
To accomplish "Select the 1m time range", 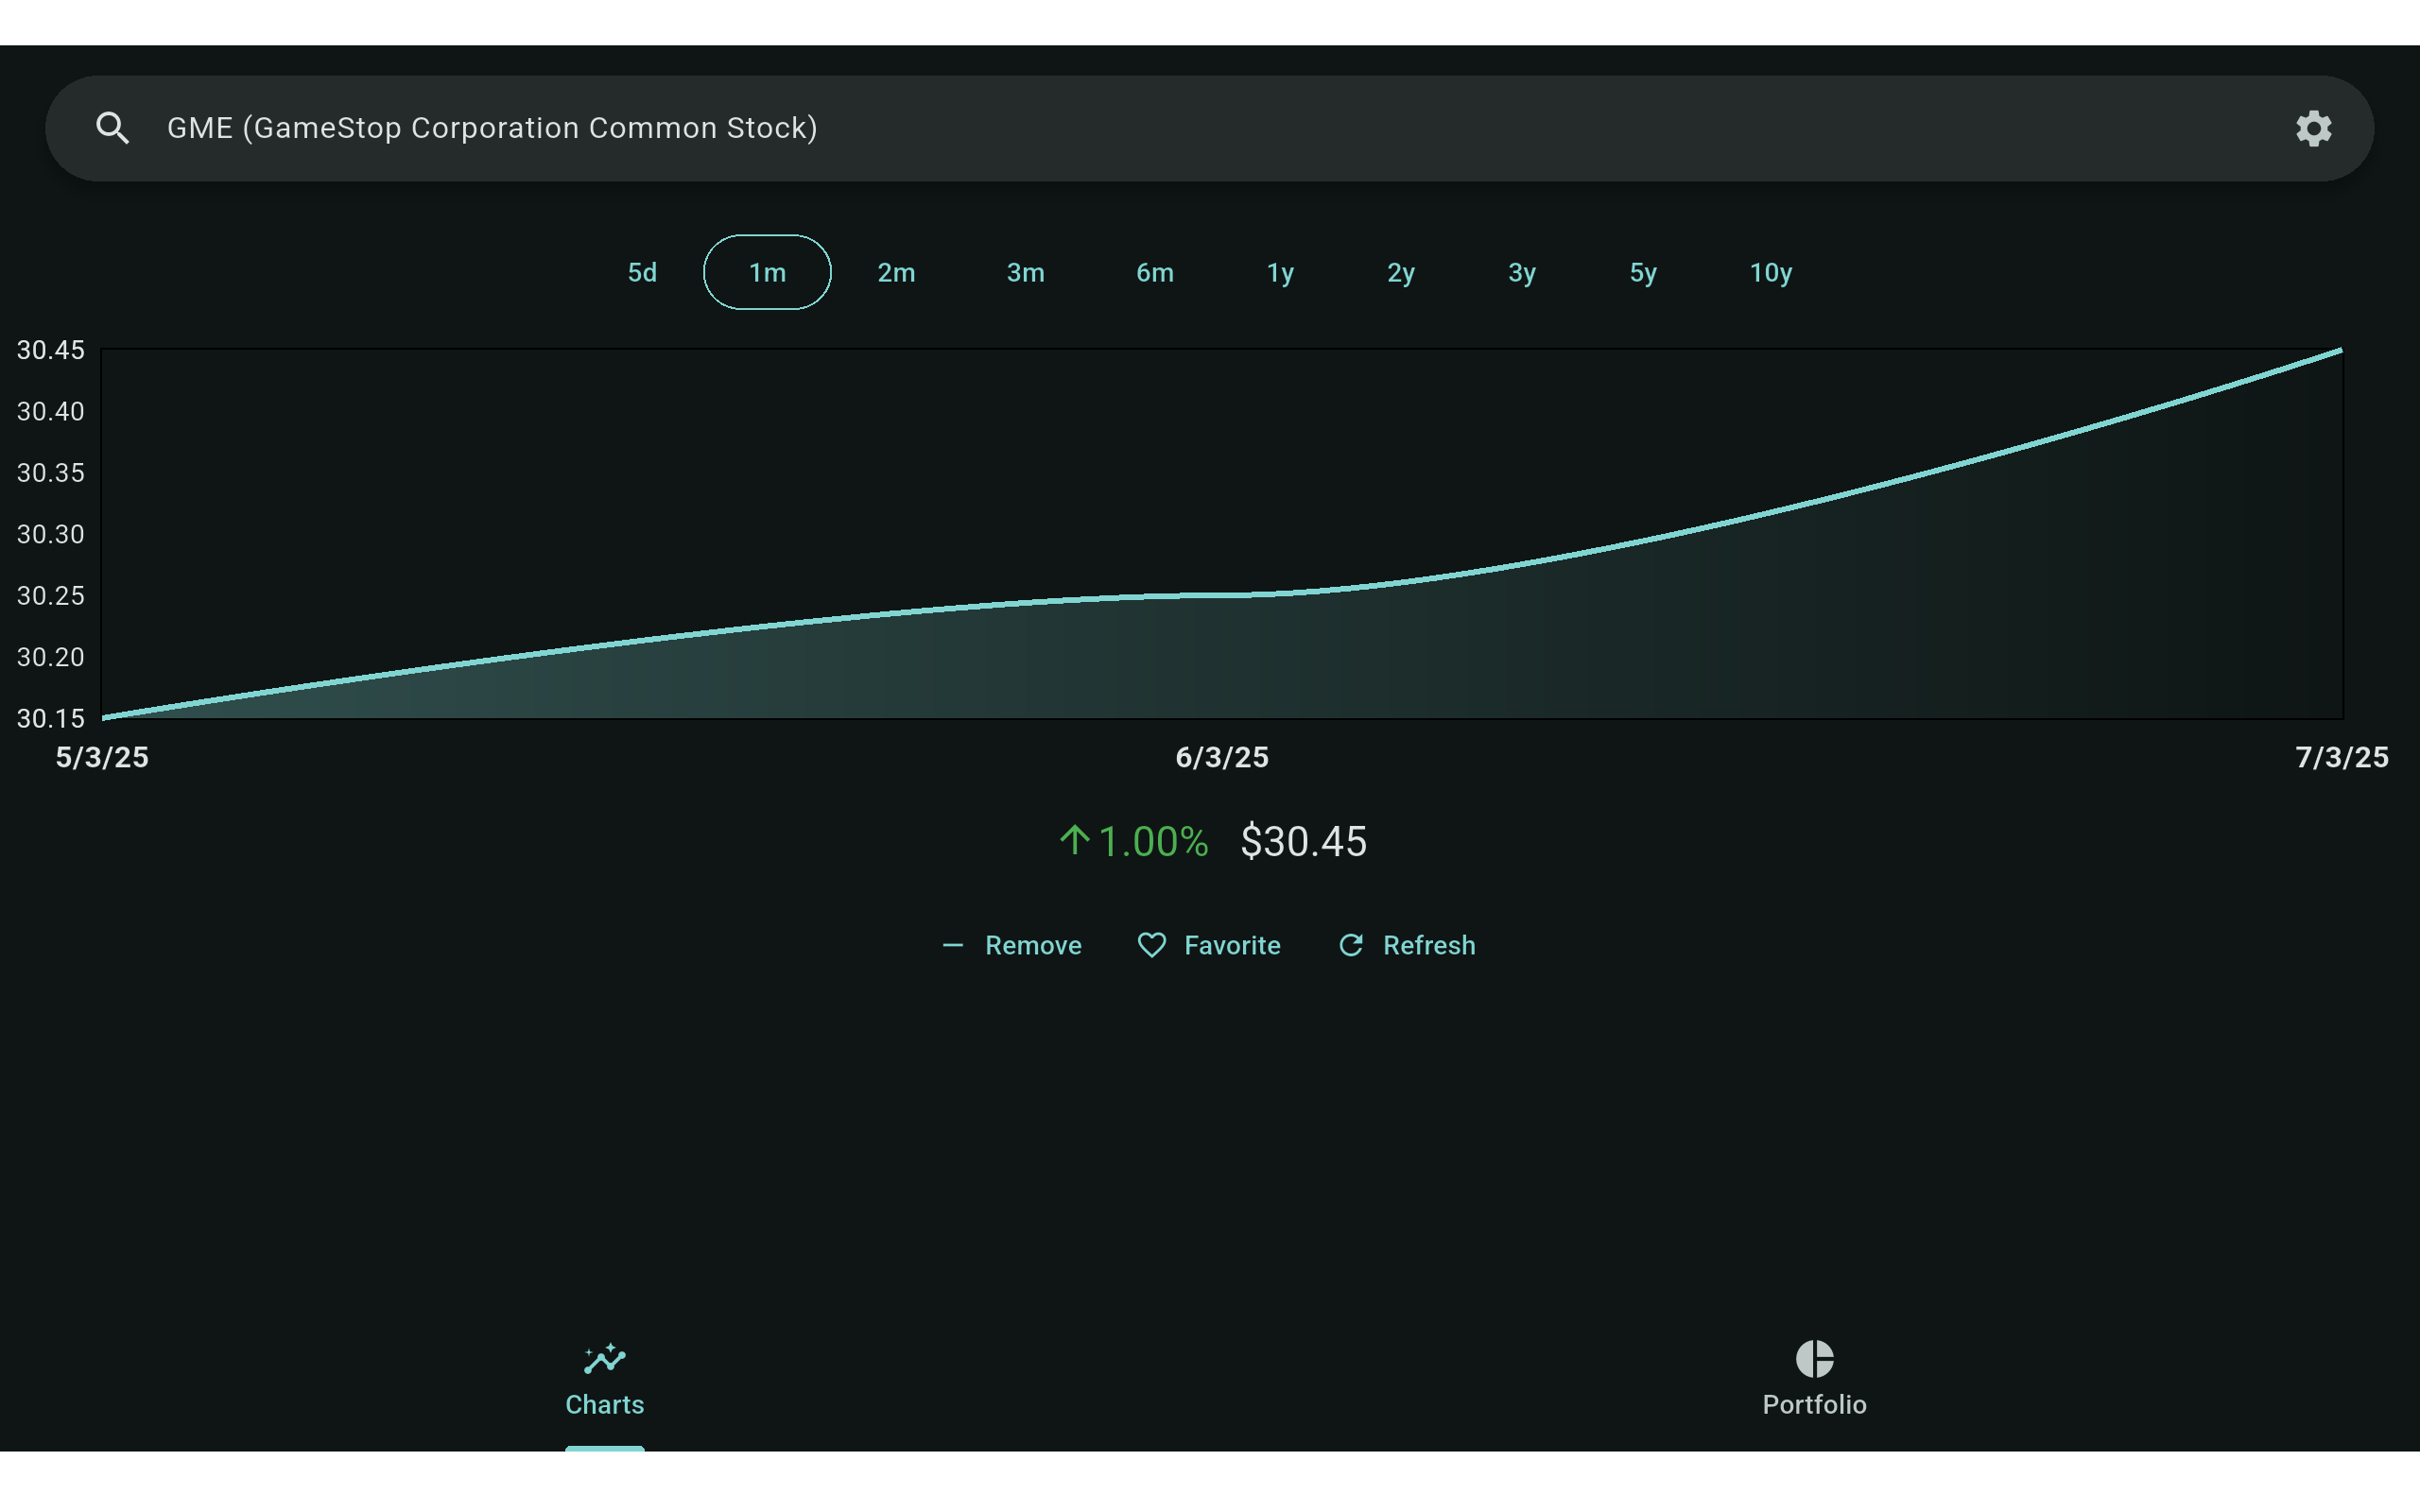I will tap(767, 272).
